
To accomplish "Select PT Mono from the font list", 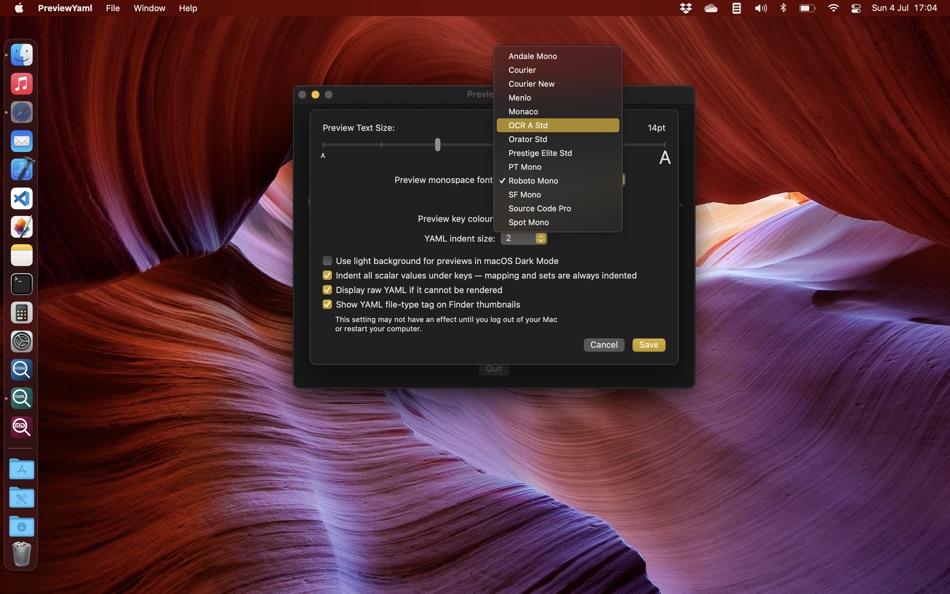I will (x=558, y=167).
